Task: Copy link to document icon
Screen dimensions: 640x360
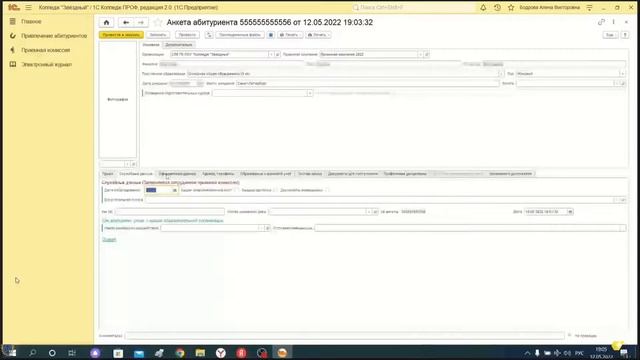Action: click(x=601, y=22)
